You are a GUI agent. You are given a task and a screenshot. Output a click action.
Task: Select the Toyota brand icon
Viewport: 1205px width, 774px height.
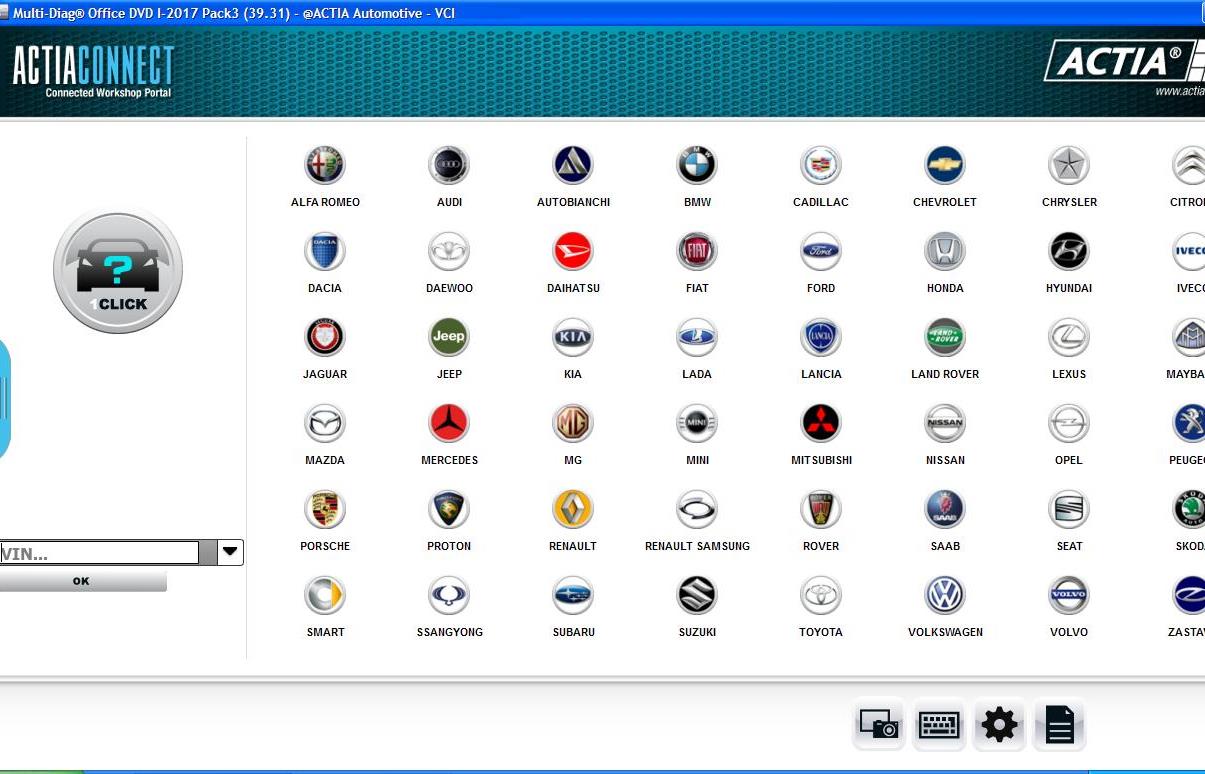(821, 595)
